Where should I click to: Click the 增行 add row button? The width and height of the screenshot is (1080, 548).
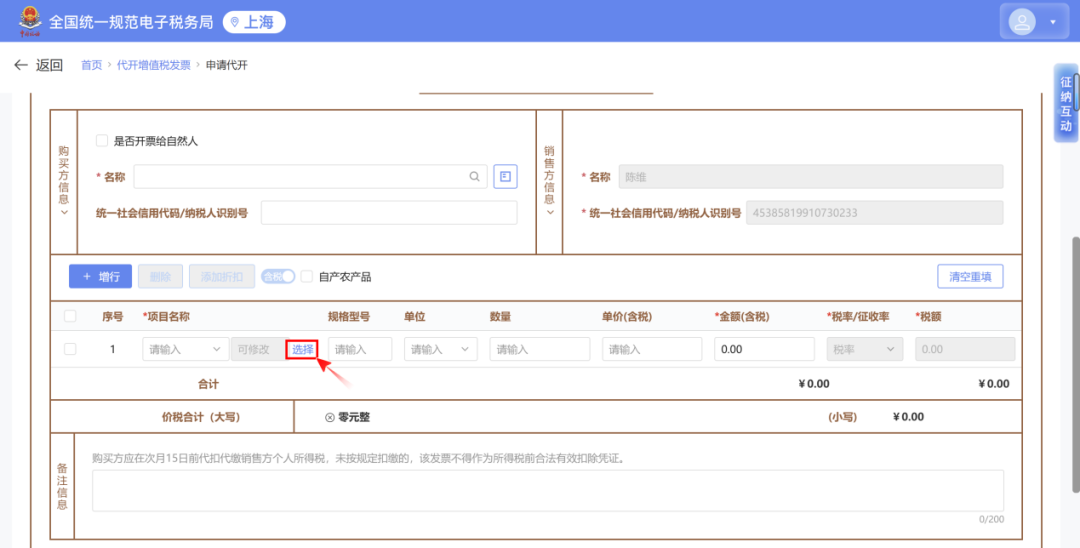[x=101, y=276]
